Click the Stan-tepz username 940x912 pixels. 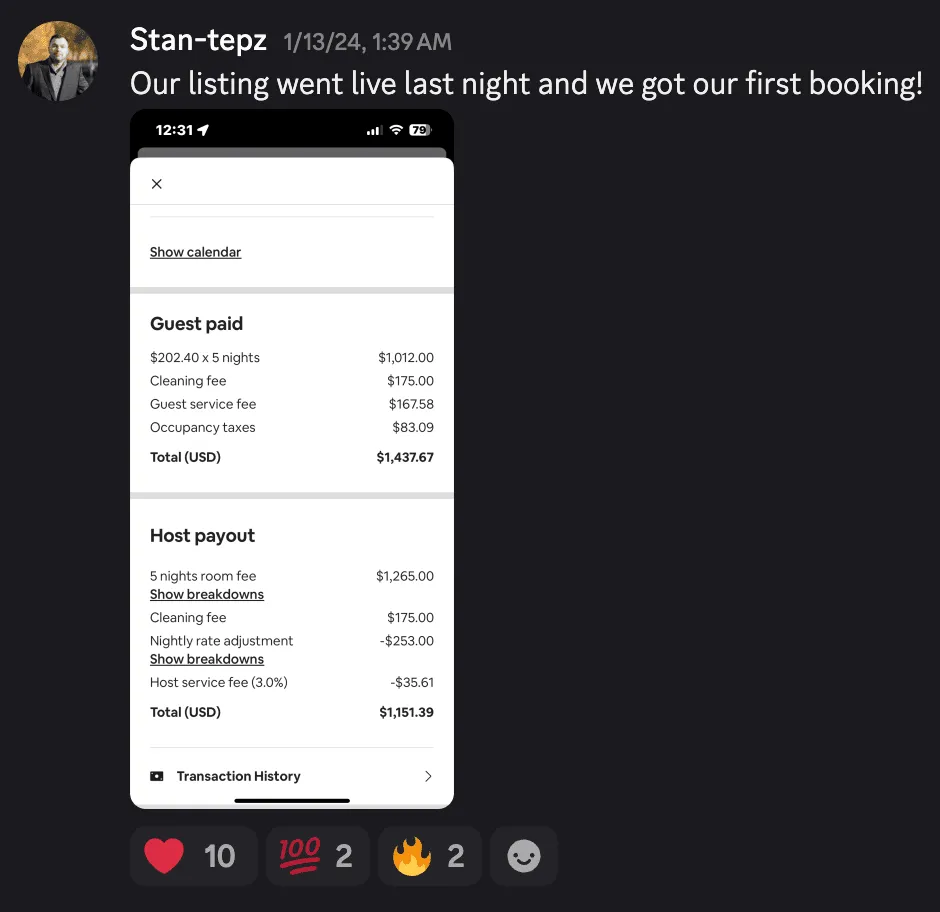click(x=198, y=40)
